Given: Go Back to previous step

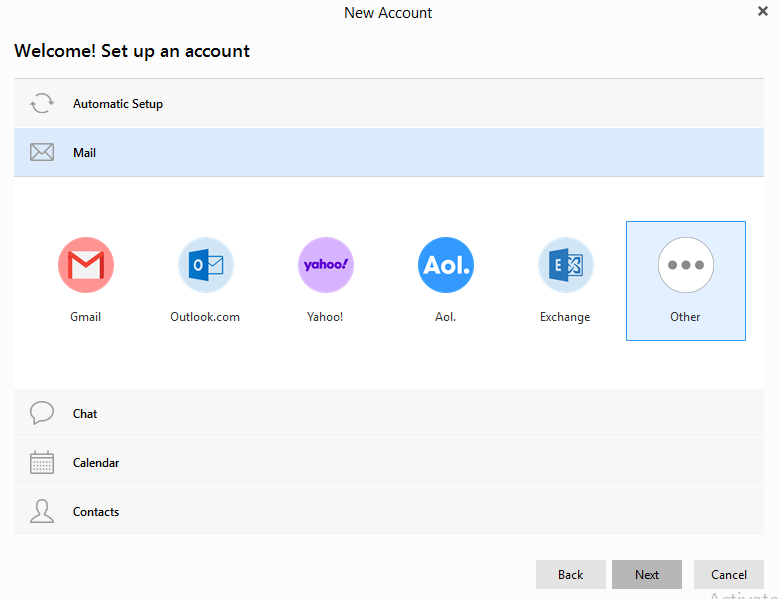Looking at the screenshot, I should pos(570,574).
